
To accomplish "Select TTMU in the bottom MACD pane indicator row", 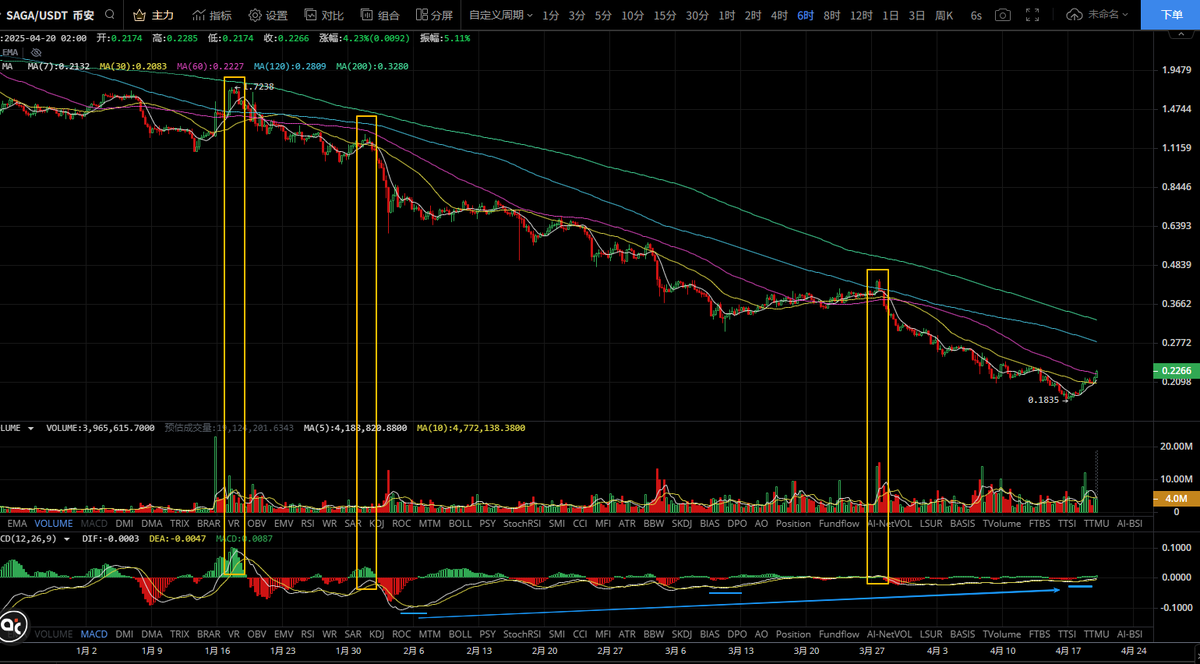I will tap(1097, 634).
